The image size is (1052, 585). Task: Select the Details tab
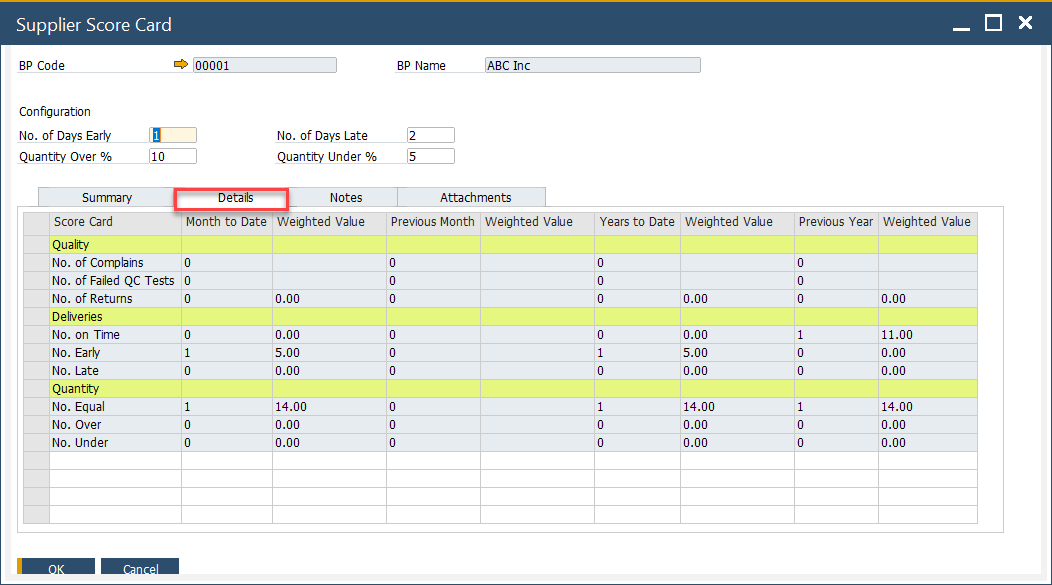pos(231,197)
